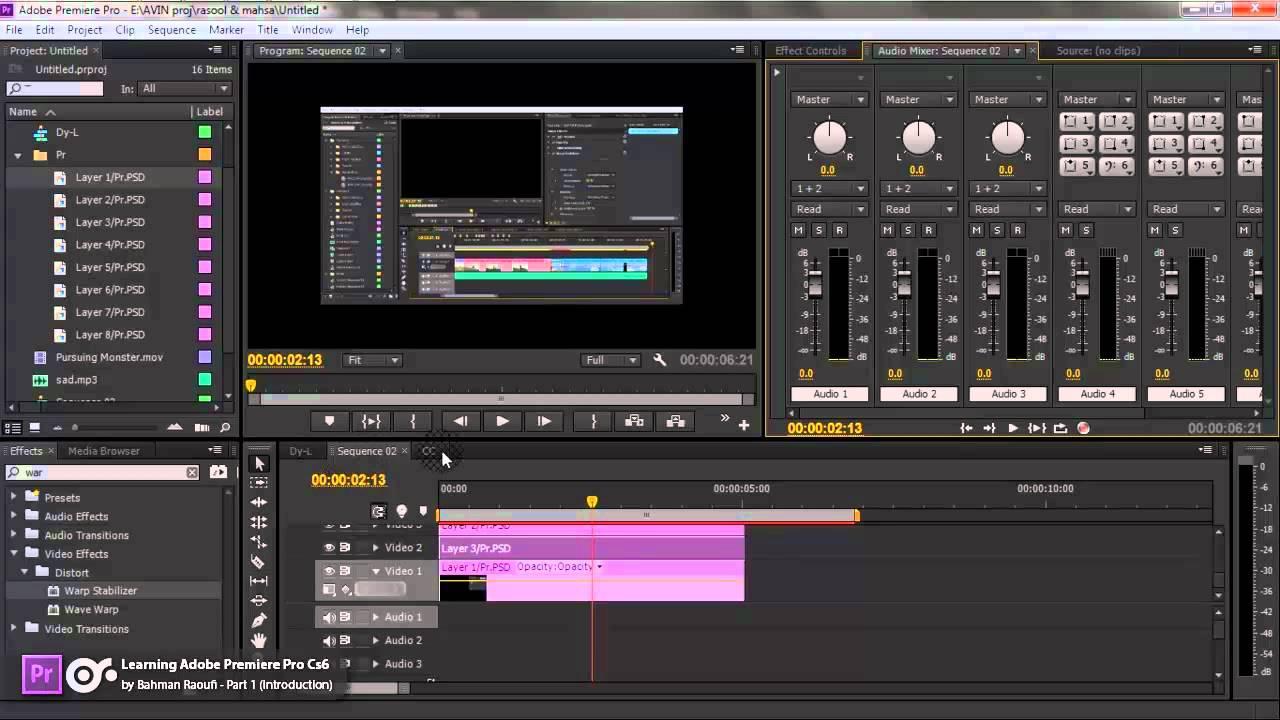
Task: Add marker in Program monitor
Action: [x=329, y=421]
